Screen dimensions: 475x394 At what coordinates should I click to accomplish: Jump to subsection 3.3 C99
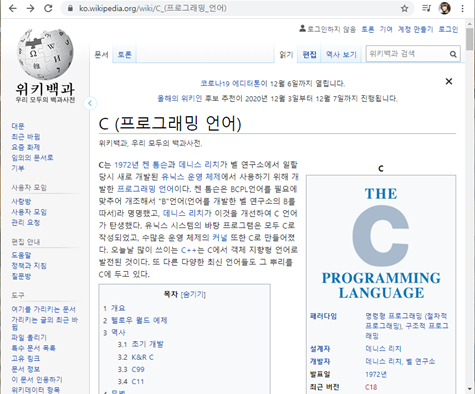pos(131,369)
